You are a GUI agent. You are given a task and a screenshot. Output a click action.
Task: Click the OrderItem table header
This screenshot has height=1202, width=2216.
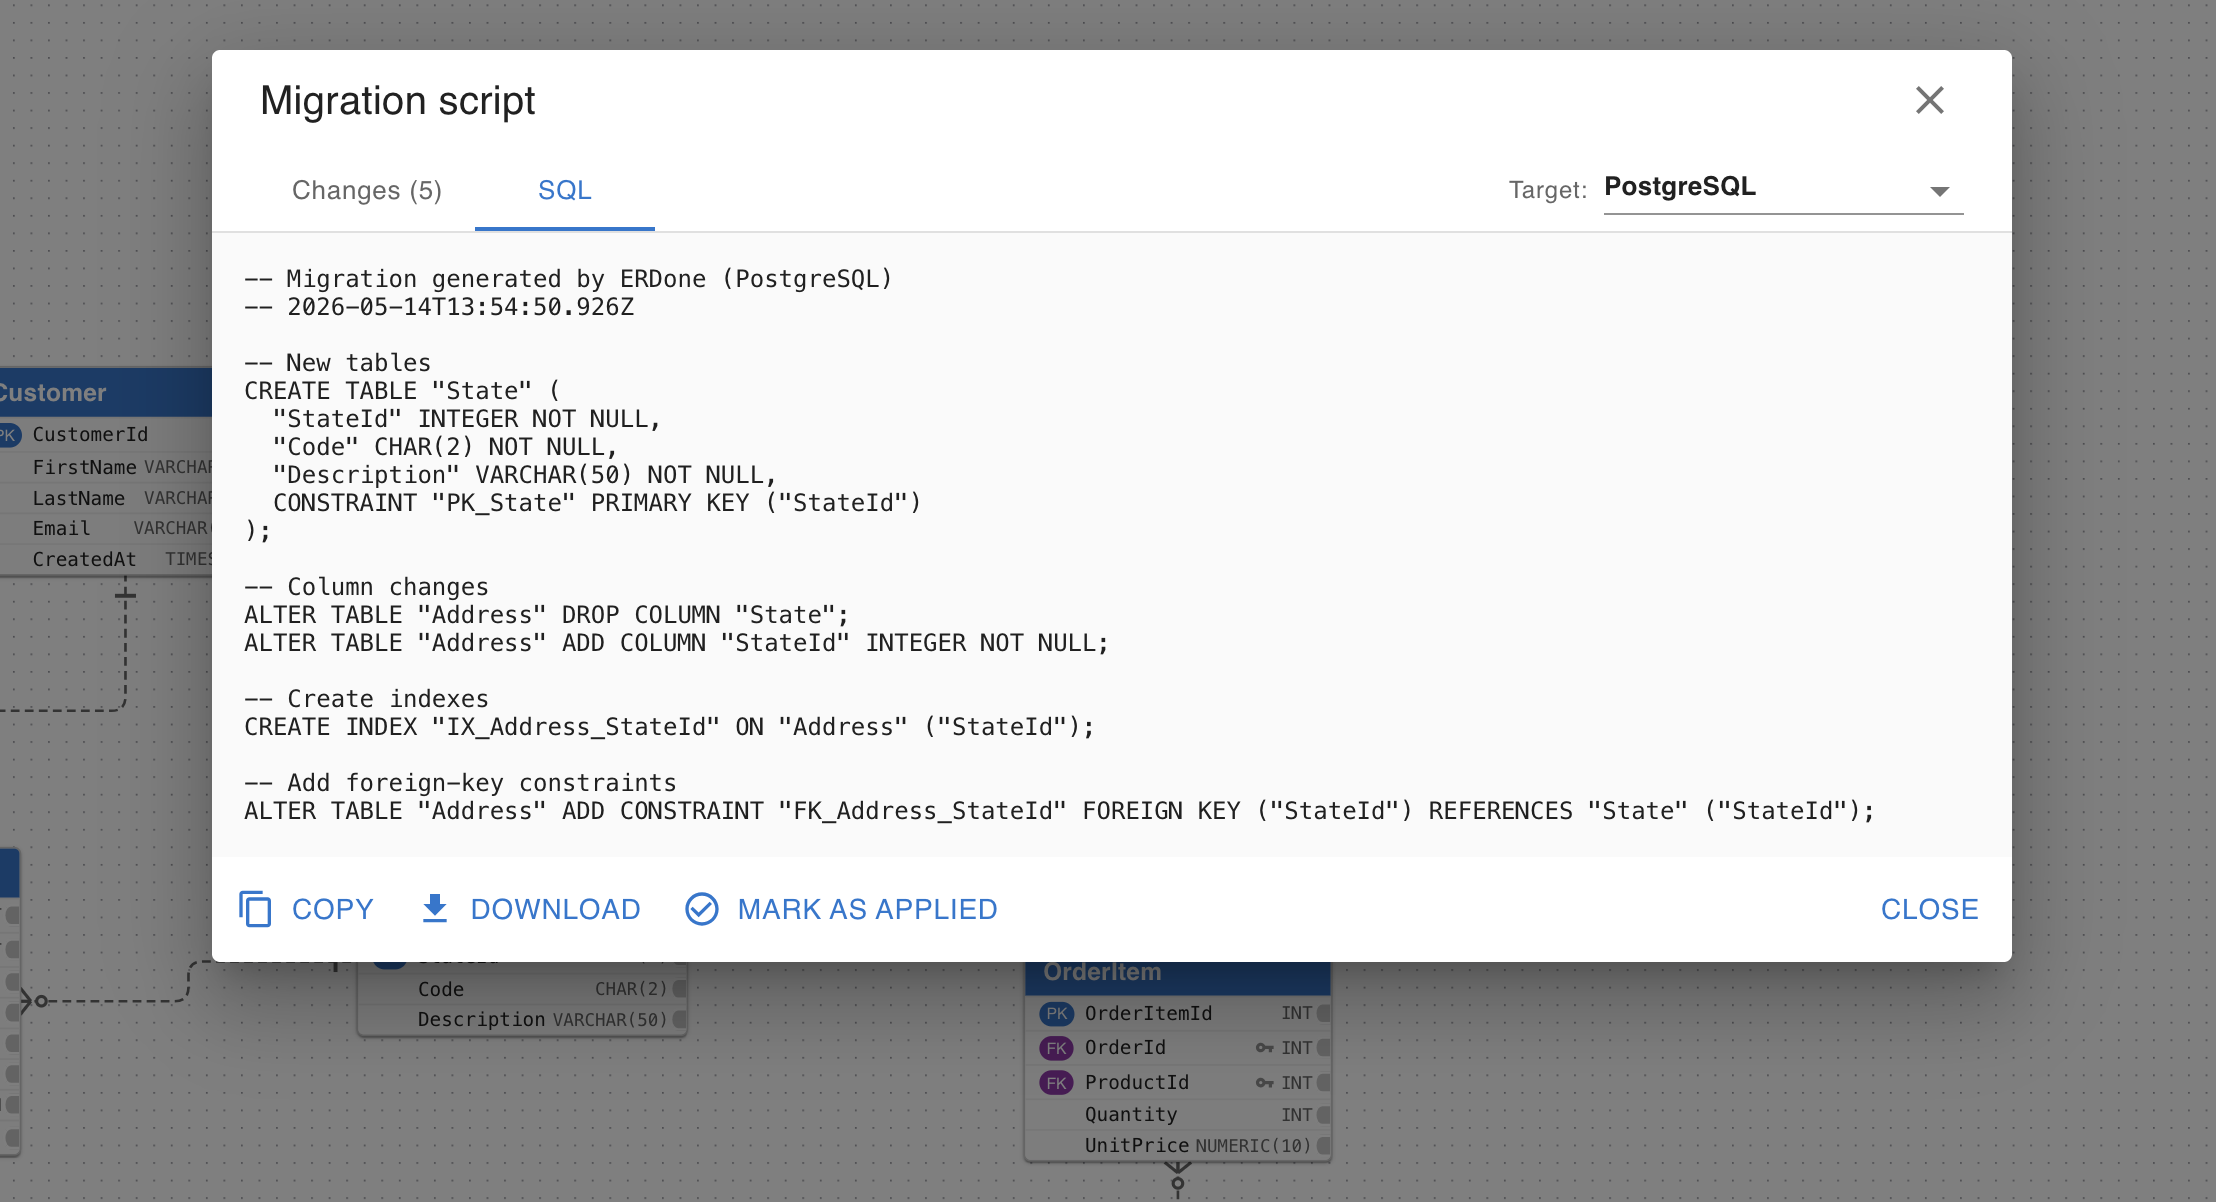[x=1178, y=977]
